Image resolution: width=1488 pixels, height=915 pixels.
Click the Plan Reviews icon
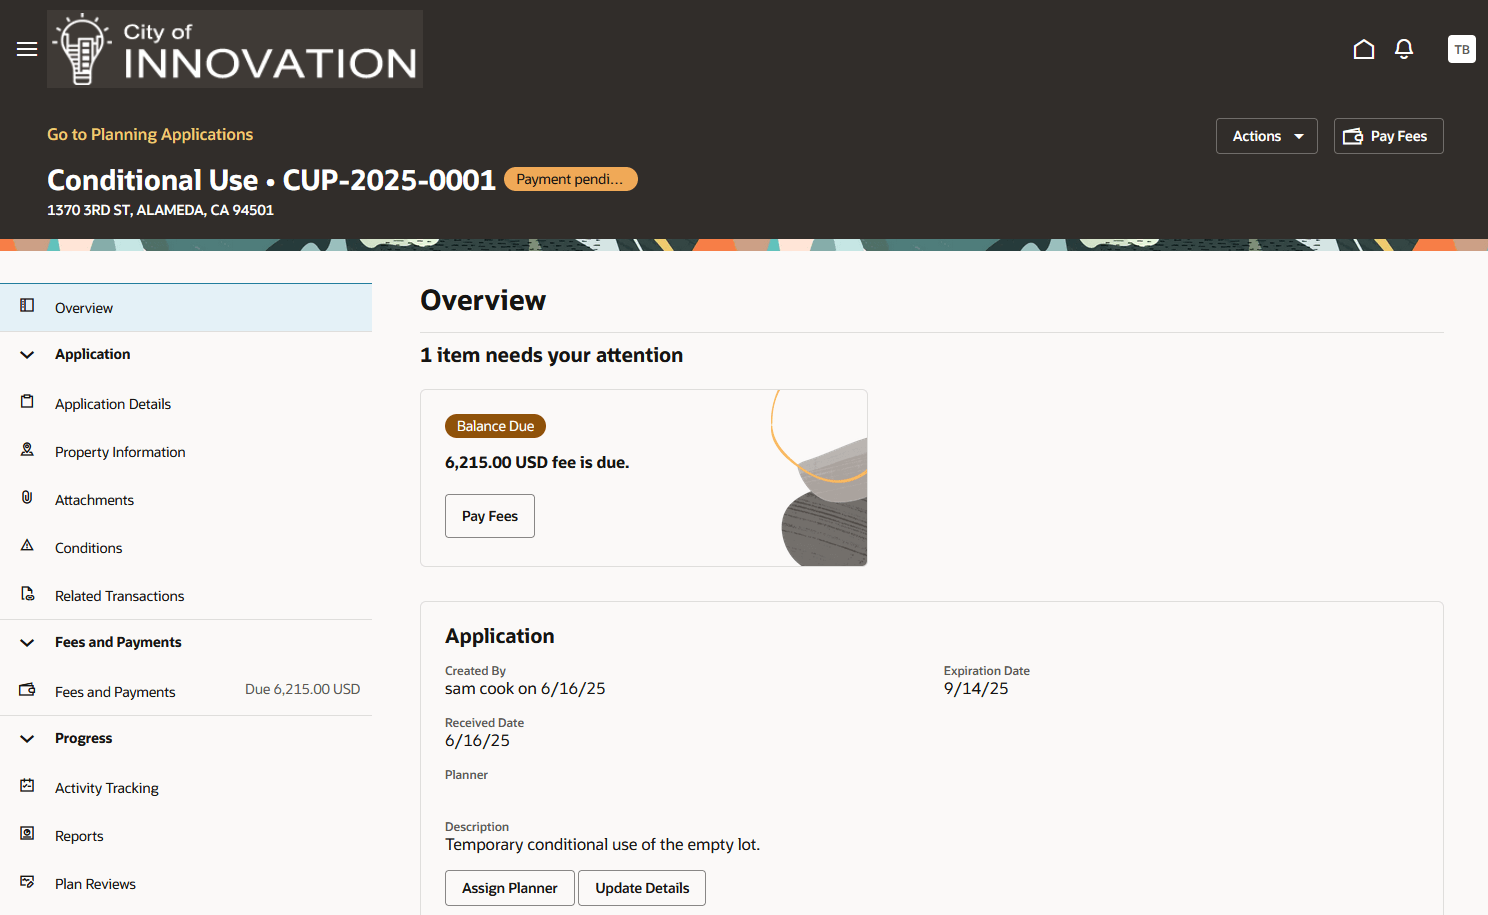[27, 881]
